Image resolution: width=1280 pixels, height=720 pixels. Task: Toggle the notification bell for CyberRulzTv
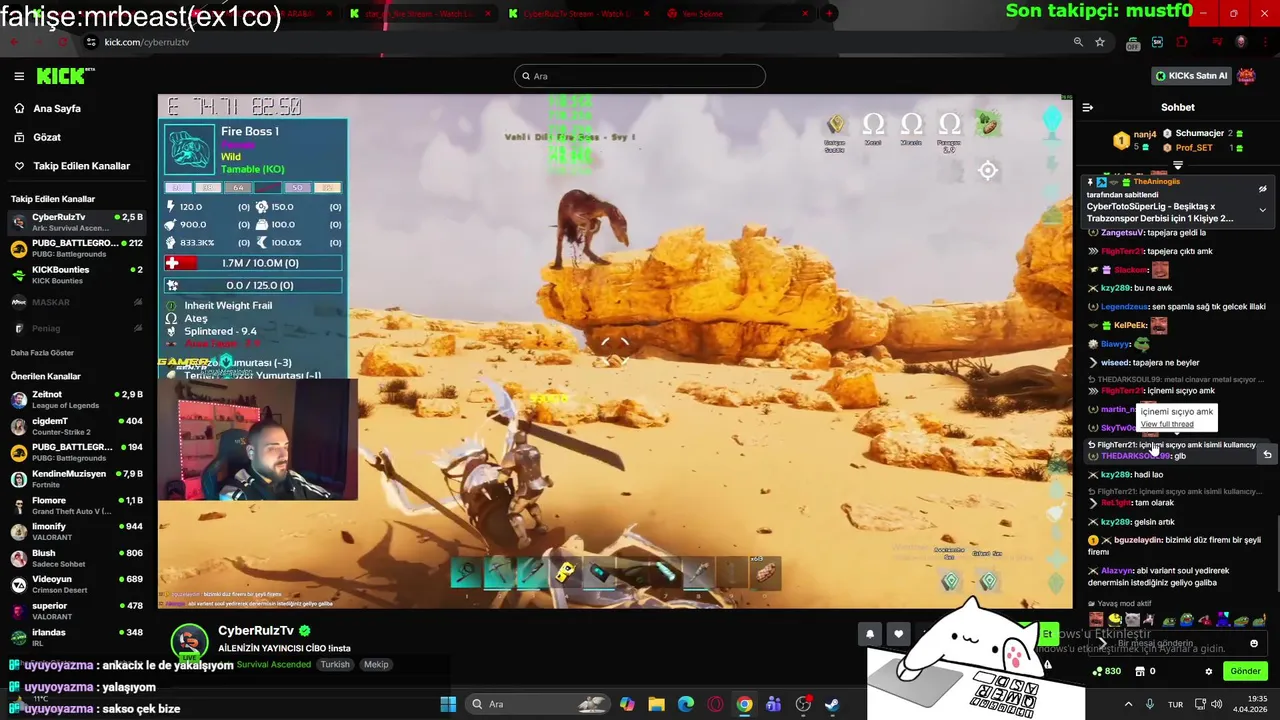(x=870, y=634)
